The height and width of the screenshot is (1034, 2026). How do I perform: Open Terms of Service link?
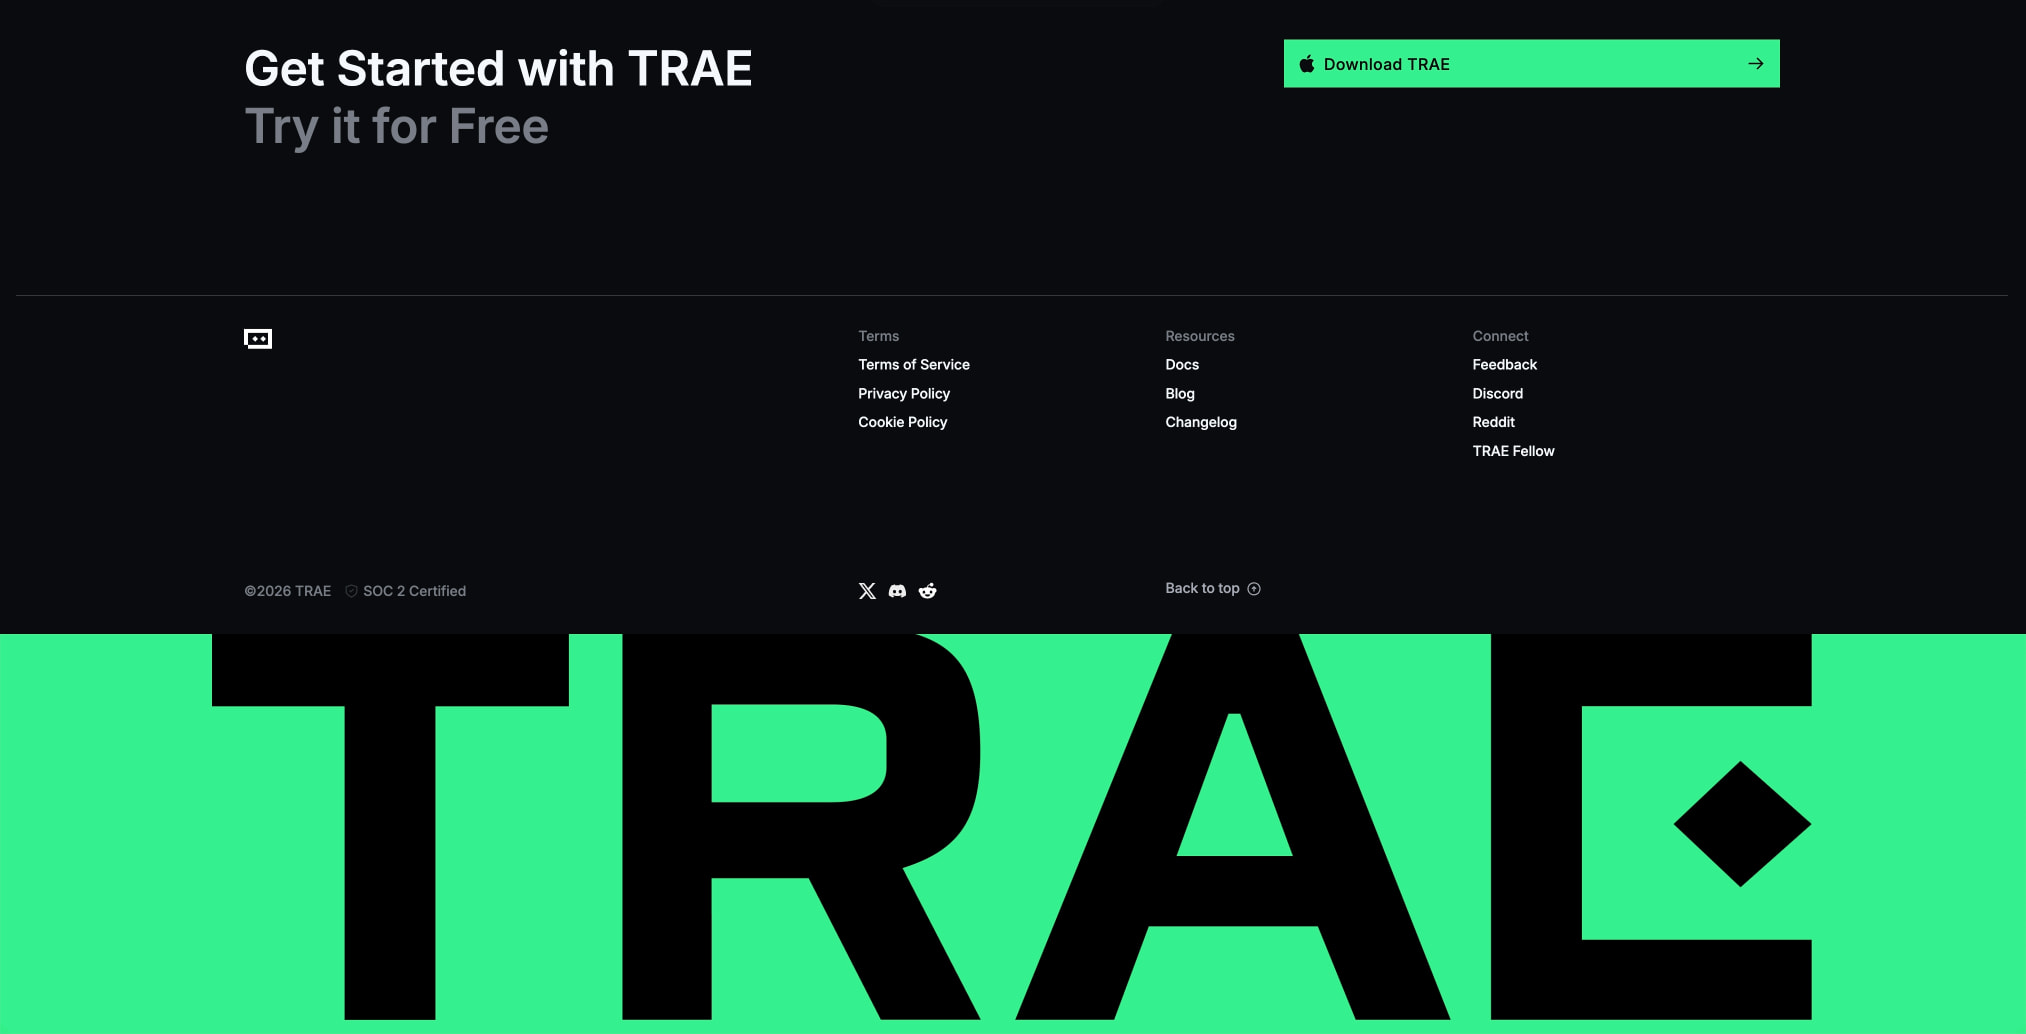(x=914, y=365)
